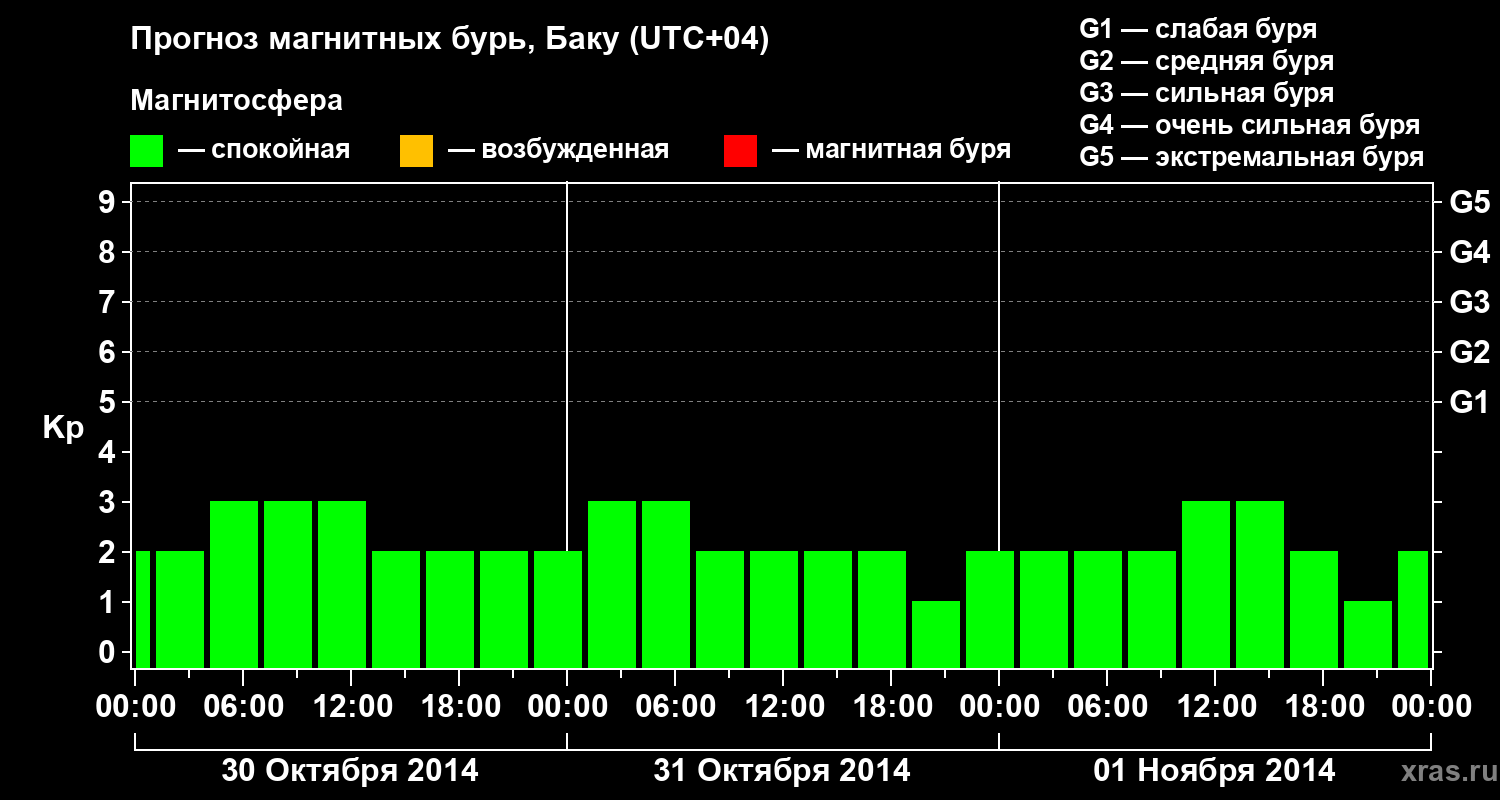Click the right-axis 'G1' storm level label

point(1469,402)
